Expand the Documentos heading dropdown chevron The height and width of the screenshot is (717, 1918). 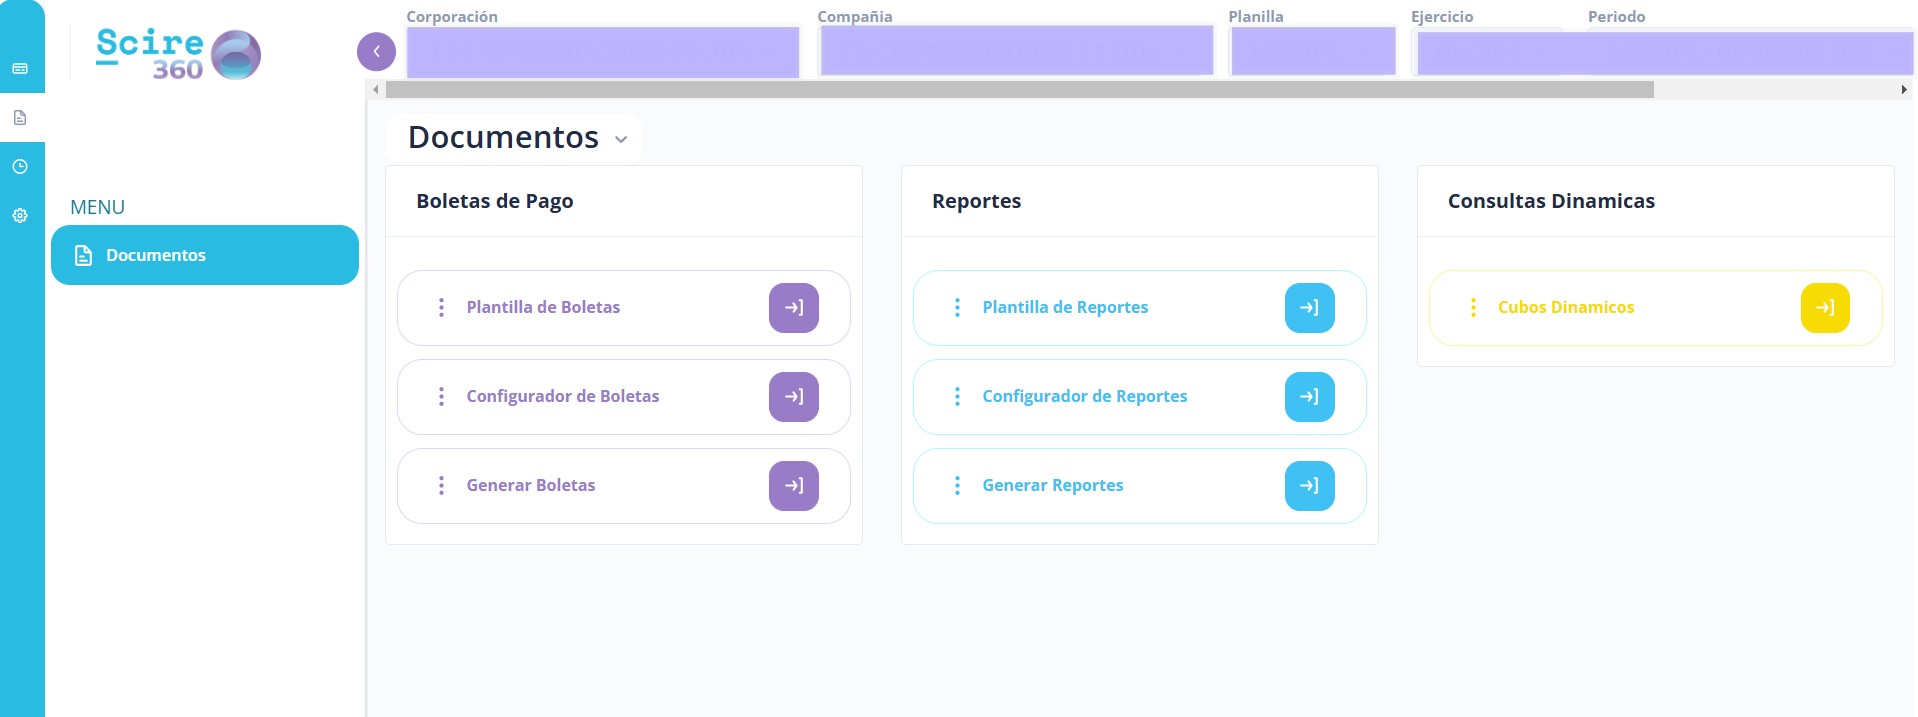(x=621, y=140)
